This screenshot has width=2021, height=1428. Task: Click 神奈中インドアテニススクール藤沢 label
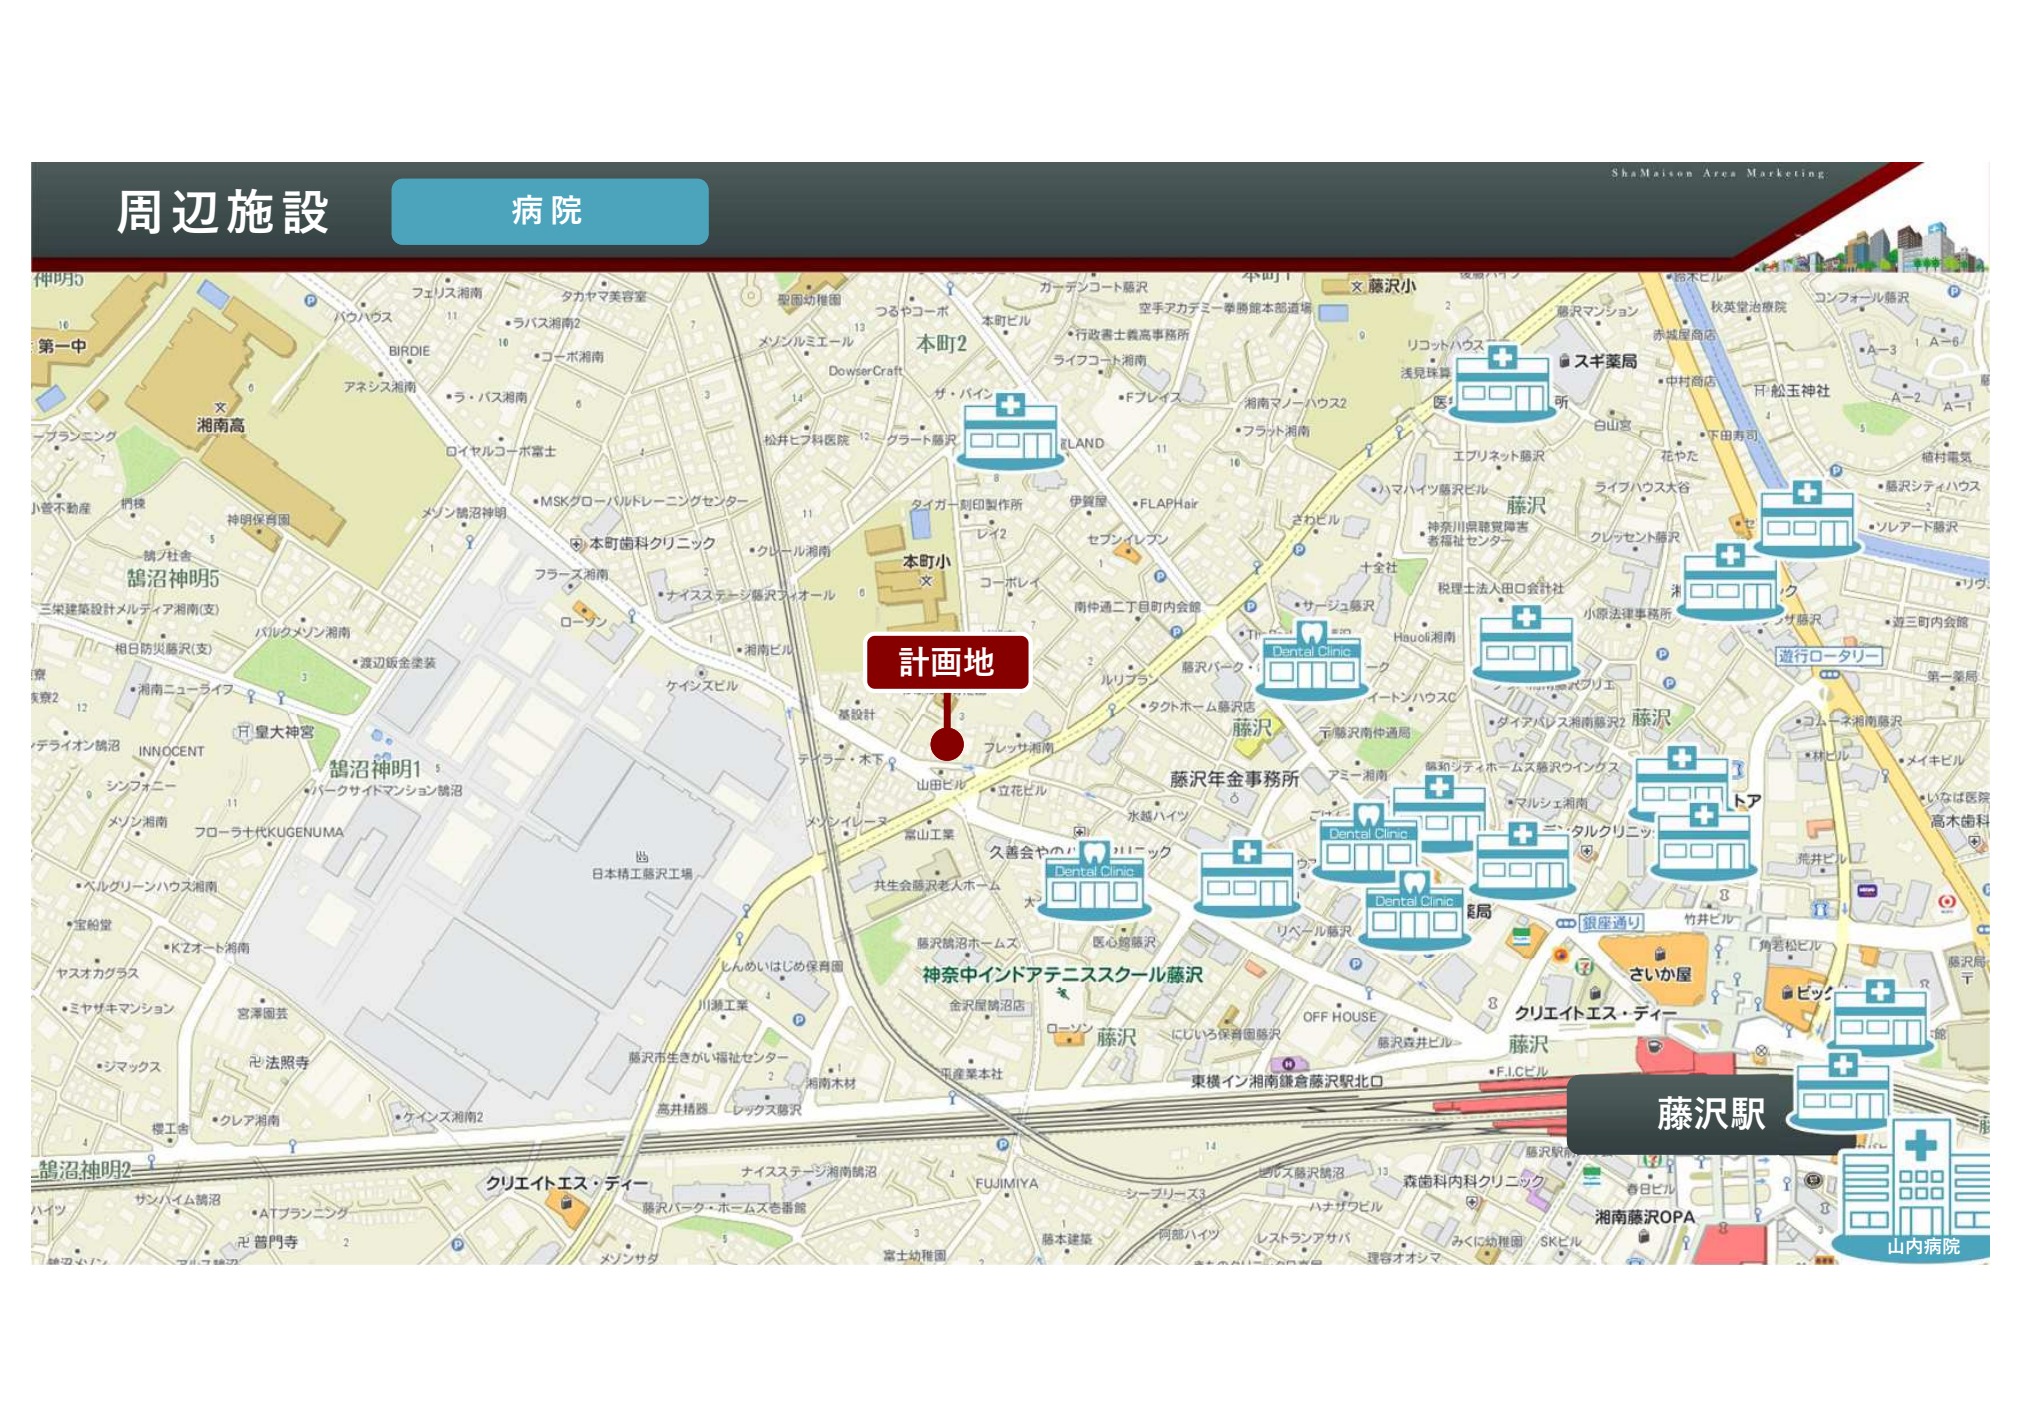(1062, 974)
